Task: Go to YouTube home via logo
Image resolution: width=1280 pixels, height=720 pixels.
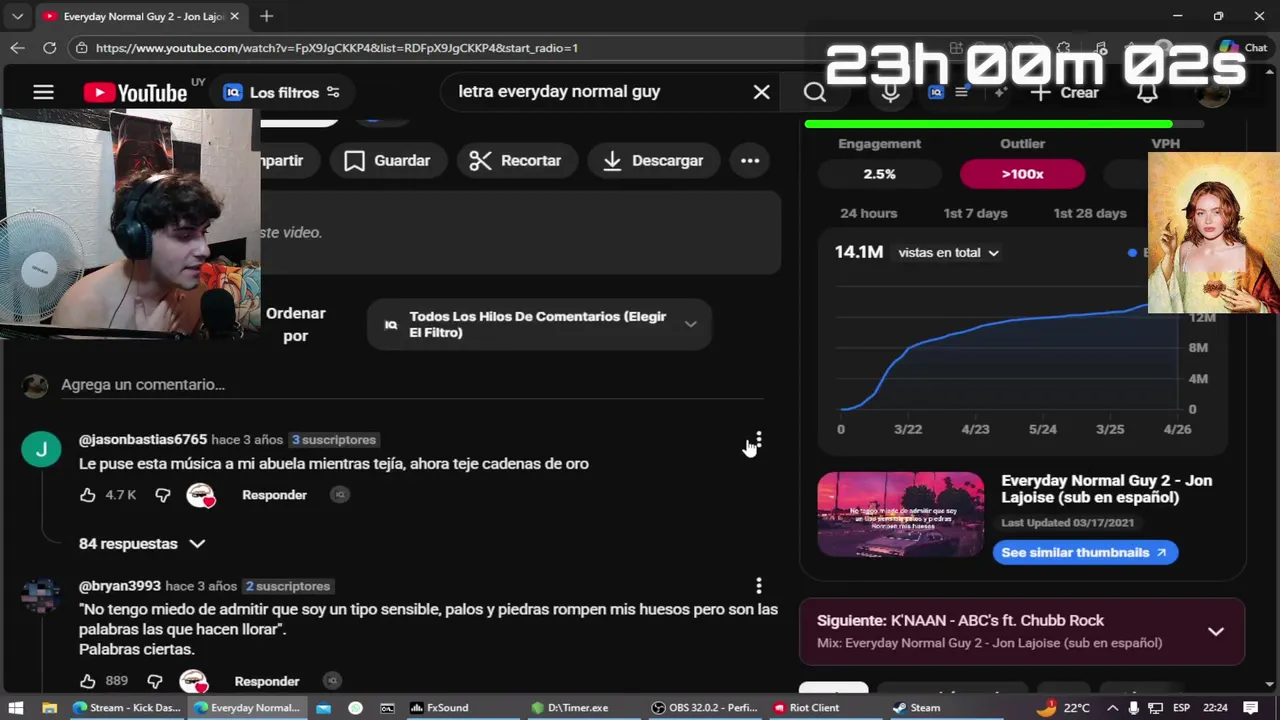Action: 136,92
